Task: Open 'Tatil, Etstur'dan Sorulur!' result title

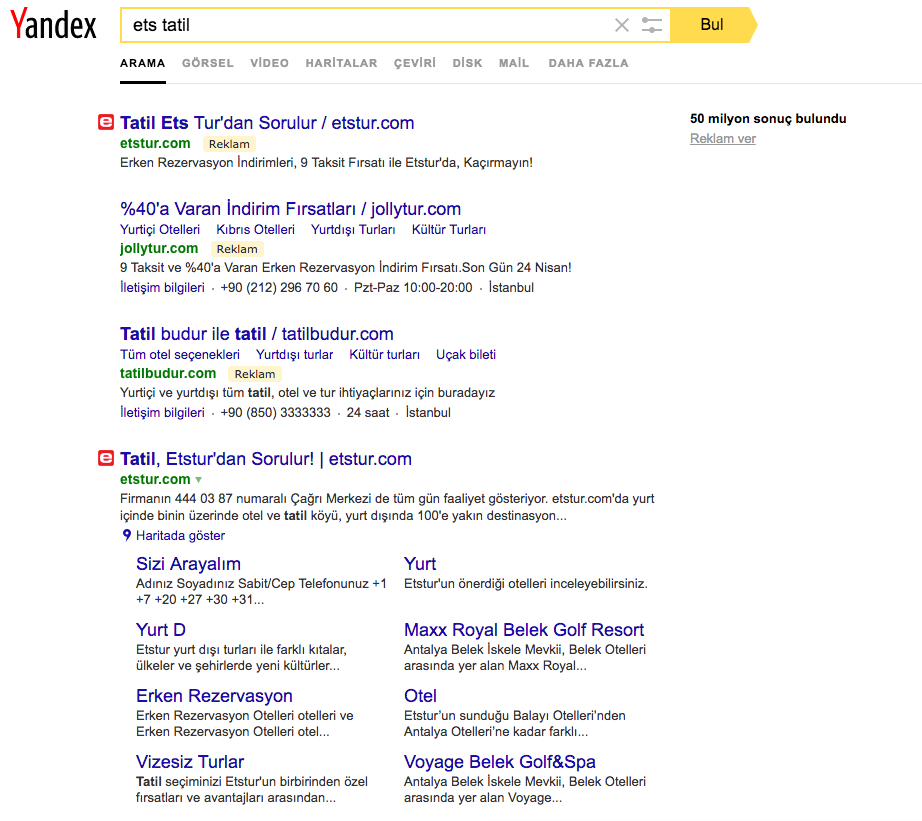Action: (266, 459)
